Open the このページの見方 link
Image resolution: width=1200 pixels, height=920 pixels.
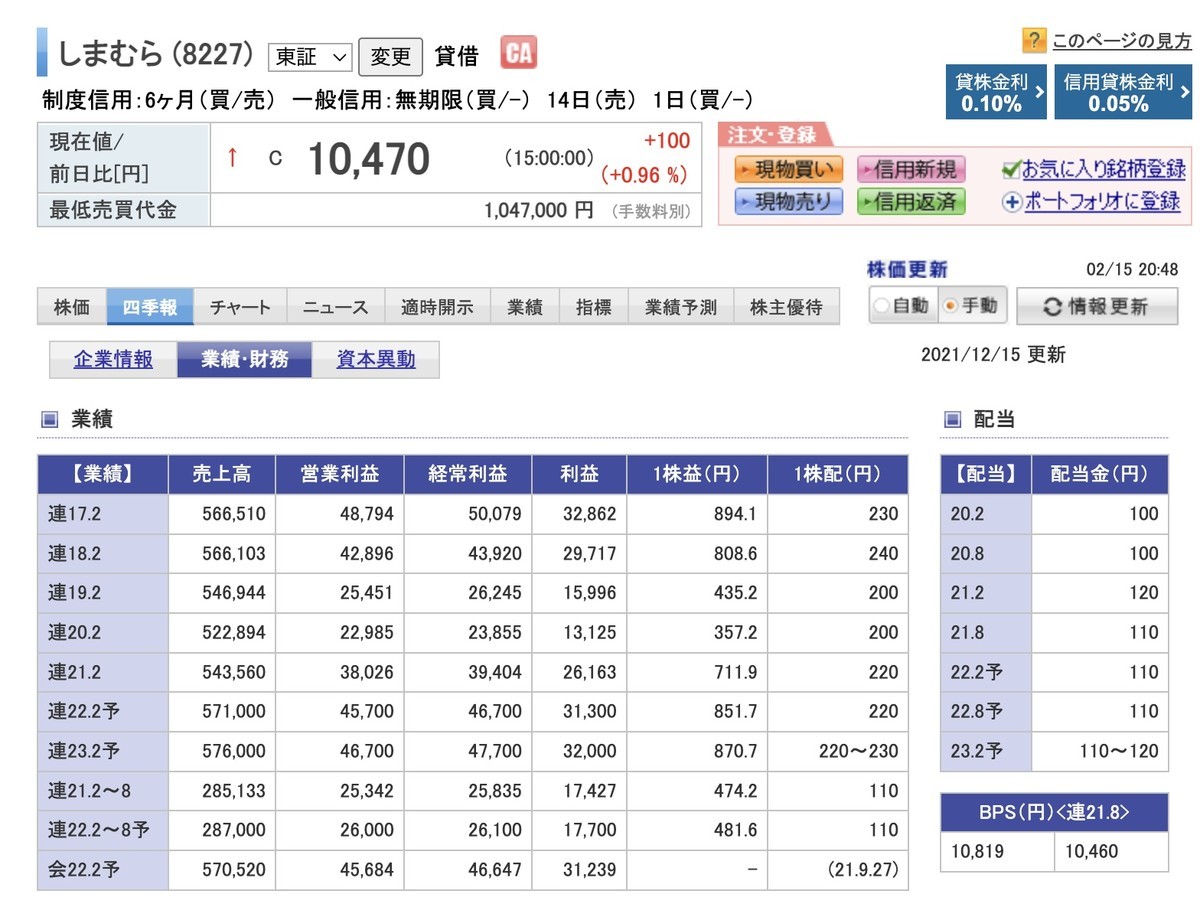1122,41
